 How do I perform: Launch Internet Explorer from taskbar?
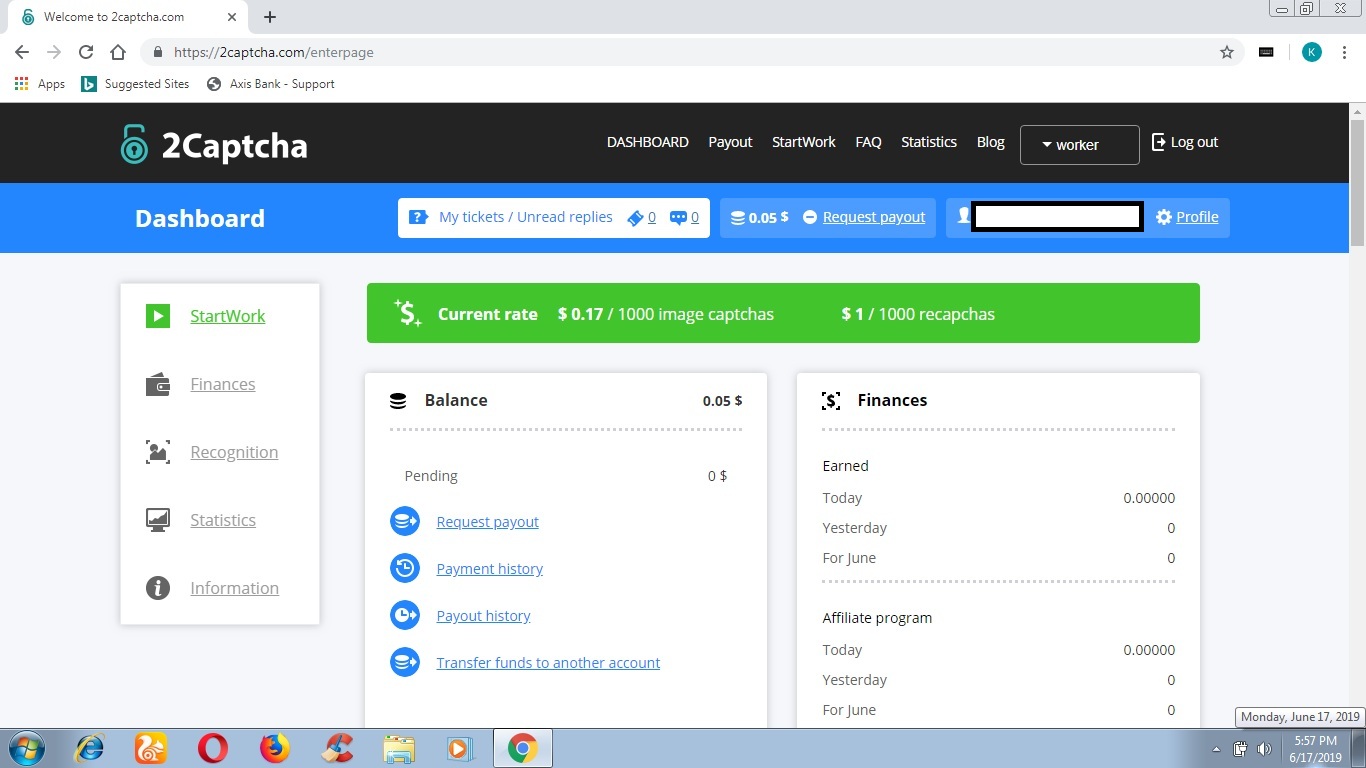coord(89,748)
